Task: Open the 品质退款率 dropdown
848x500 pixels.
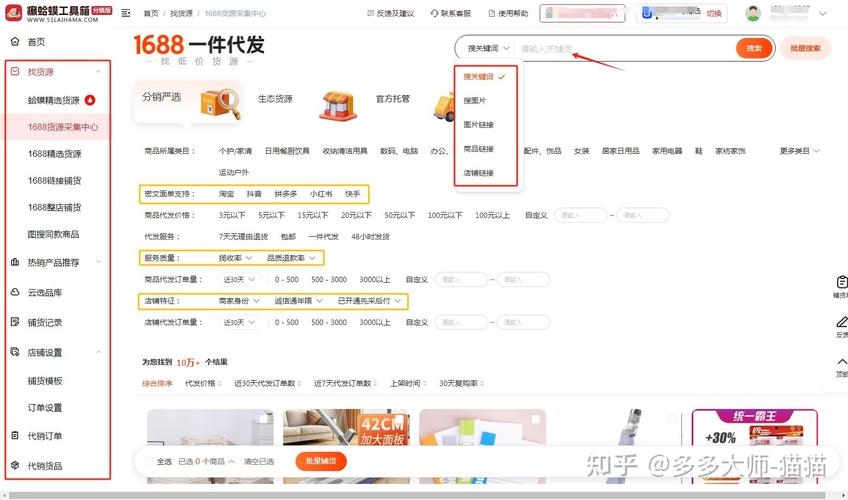Action: (x=291, y=258)
